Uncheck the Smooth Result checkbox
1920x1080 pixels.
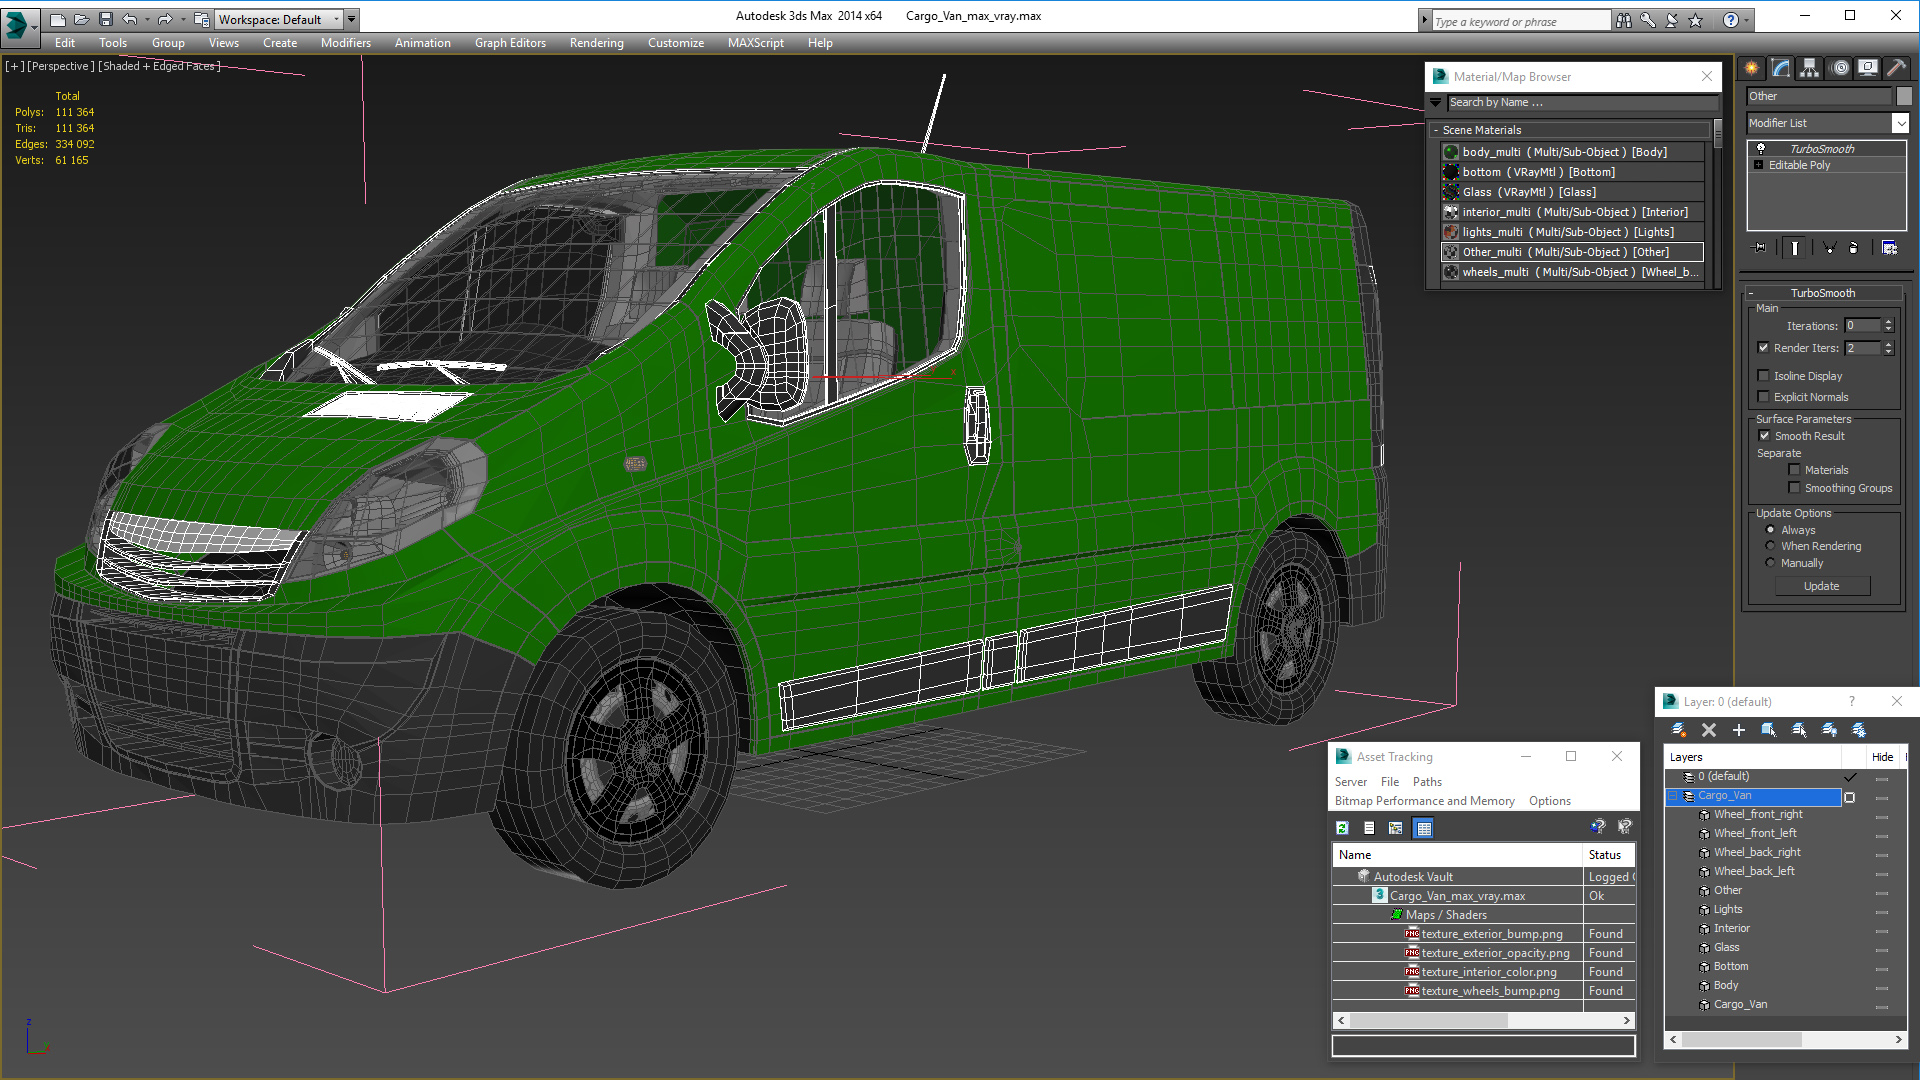[x=1765, y=436]
